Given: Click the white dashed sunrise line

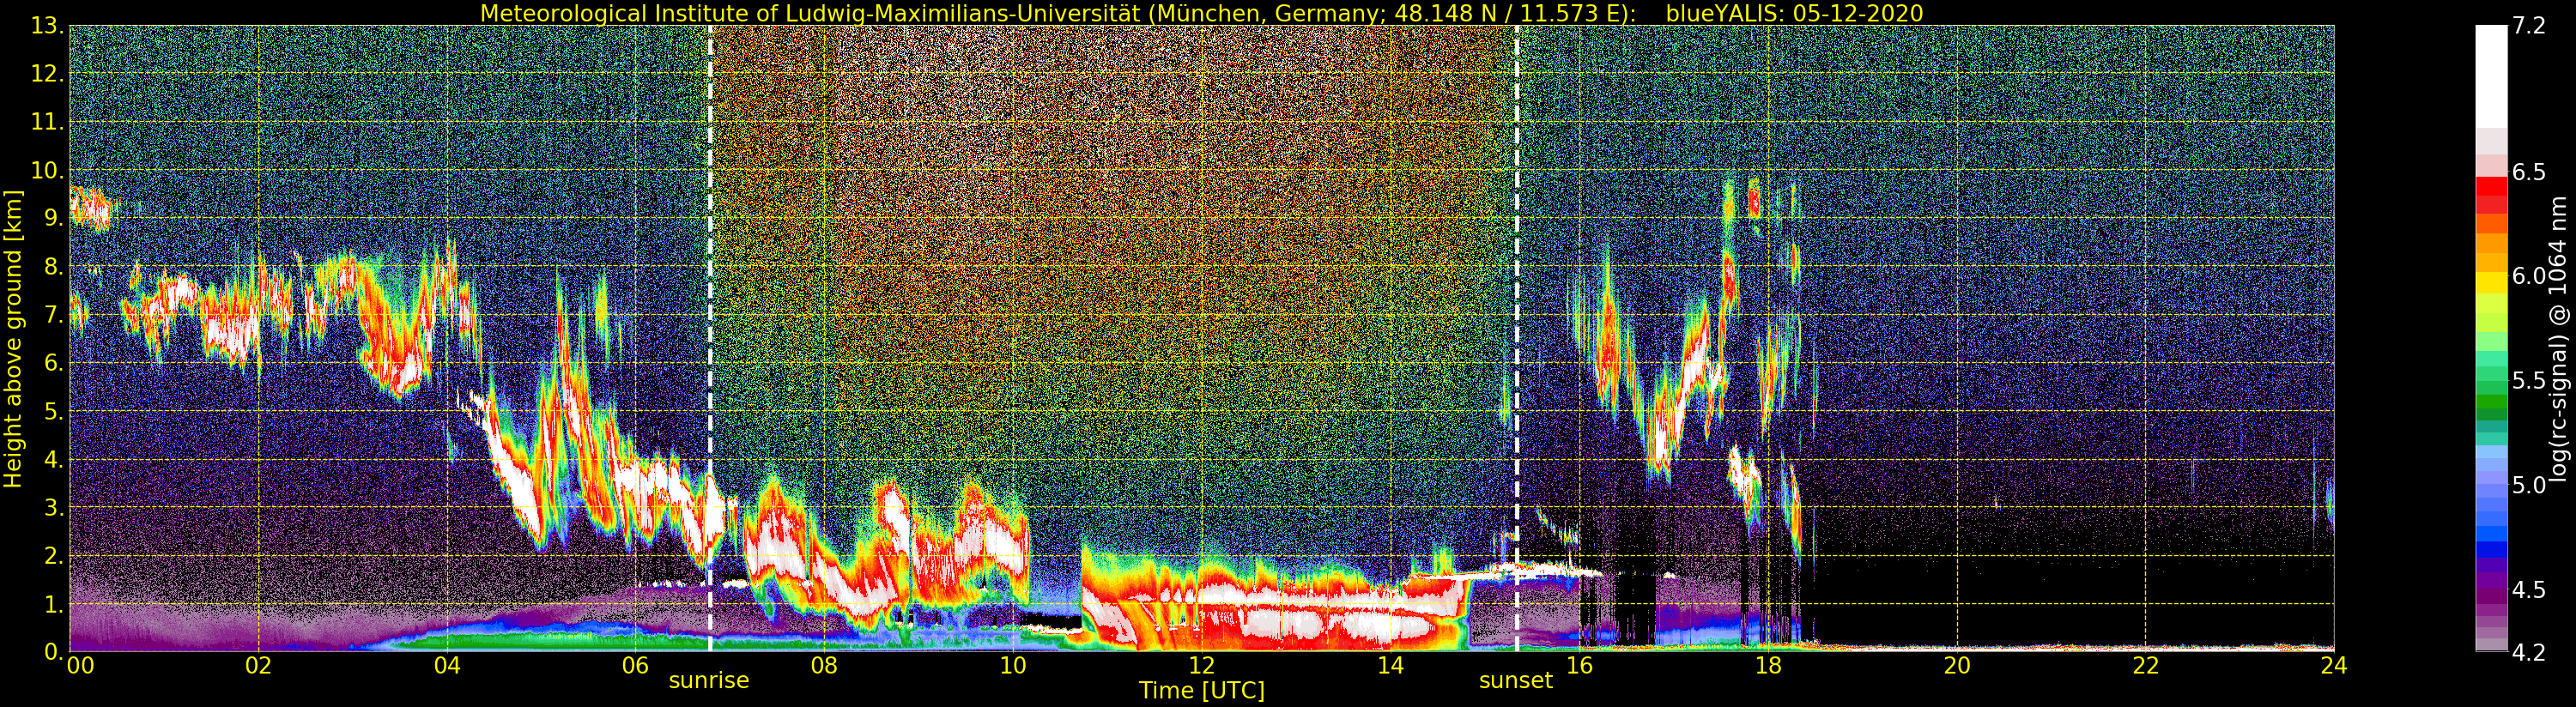Looking at the screenshot, I should (710, 338).
